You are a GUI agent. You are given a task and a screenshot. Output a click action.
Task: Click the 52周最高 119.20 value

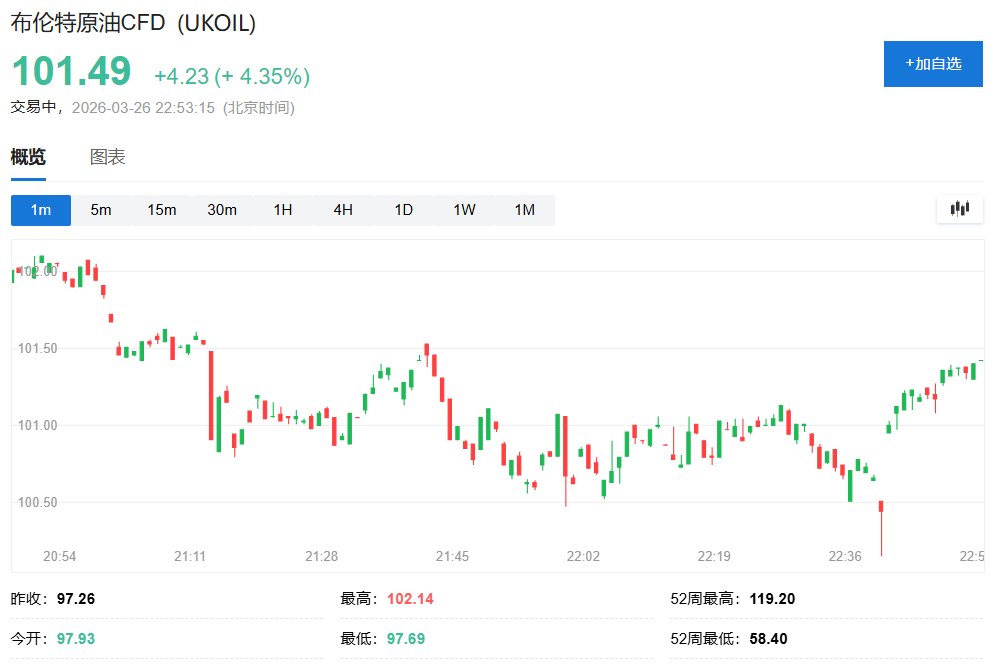(772, 600)
